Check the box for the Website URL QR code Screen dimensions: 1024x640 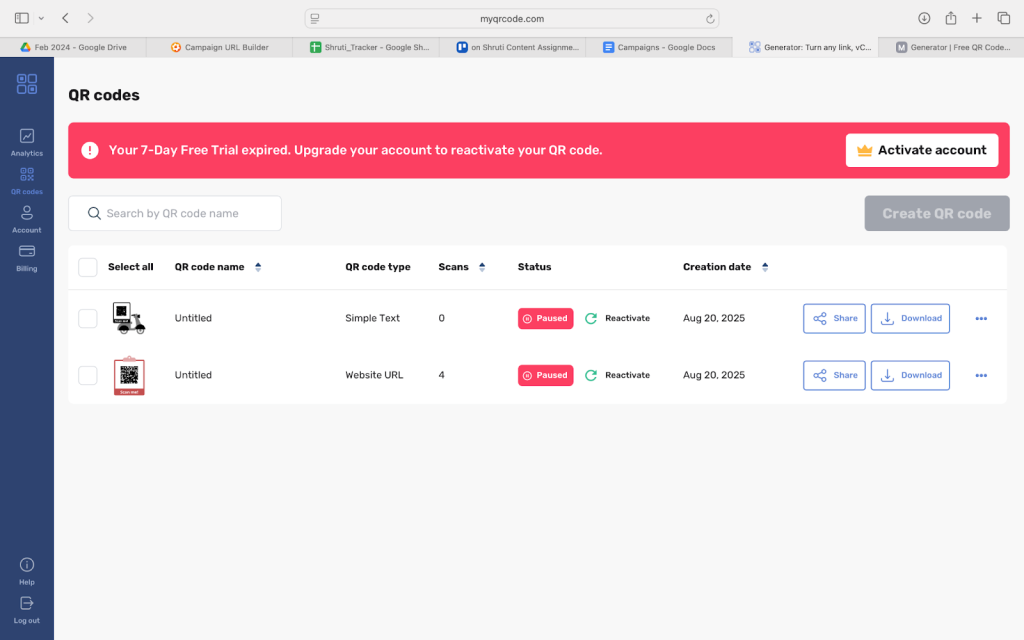88,375
